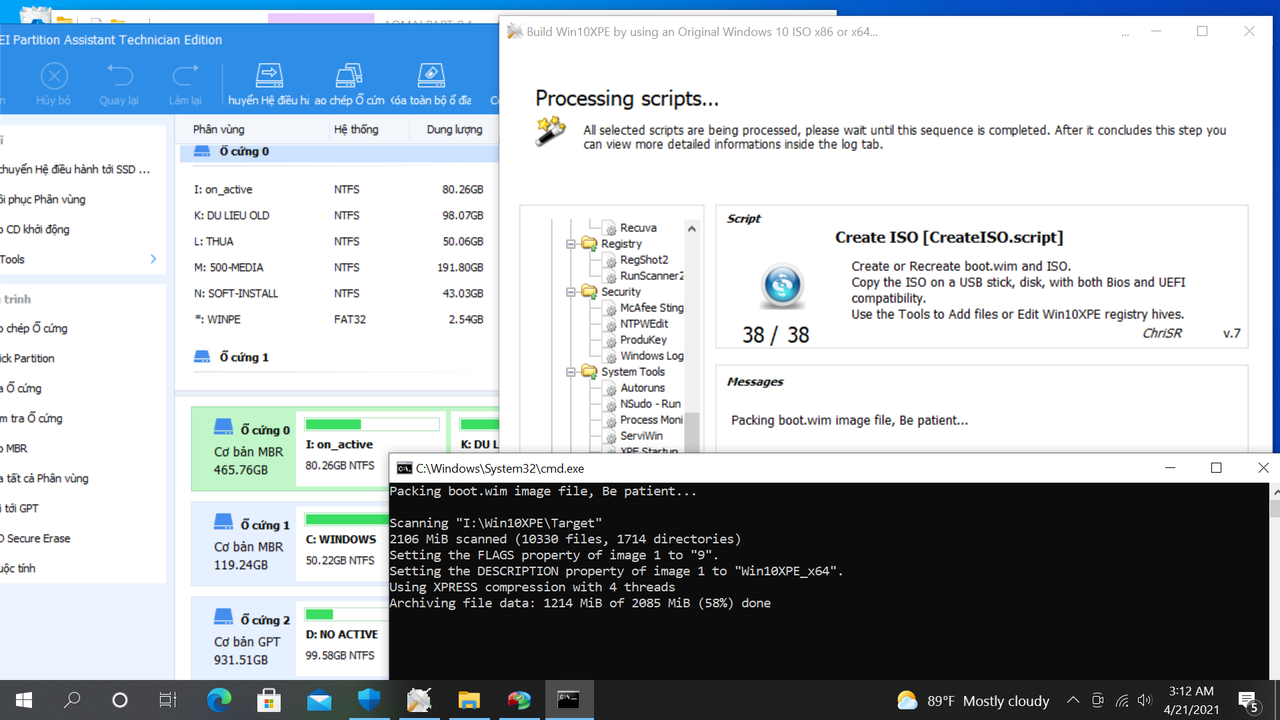
Task: Sort by the Phân vùng column header
Action: click(x=219, y=129)
